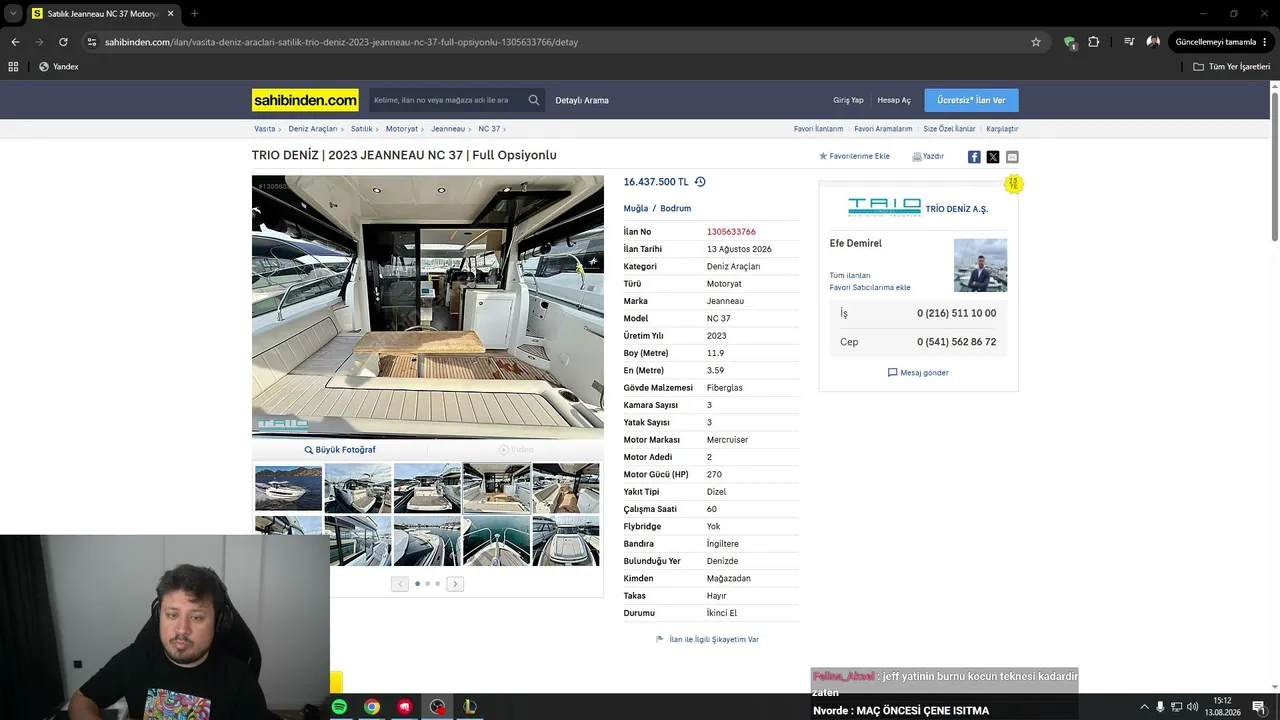Open the Yandex bookmark
This screenshot has height=720, width=1280.
click(58, 67)
